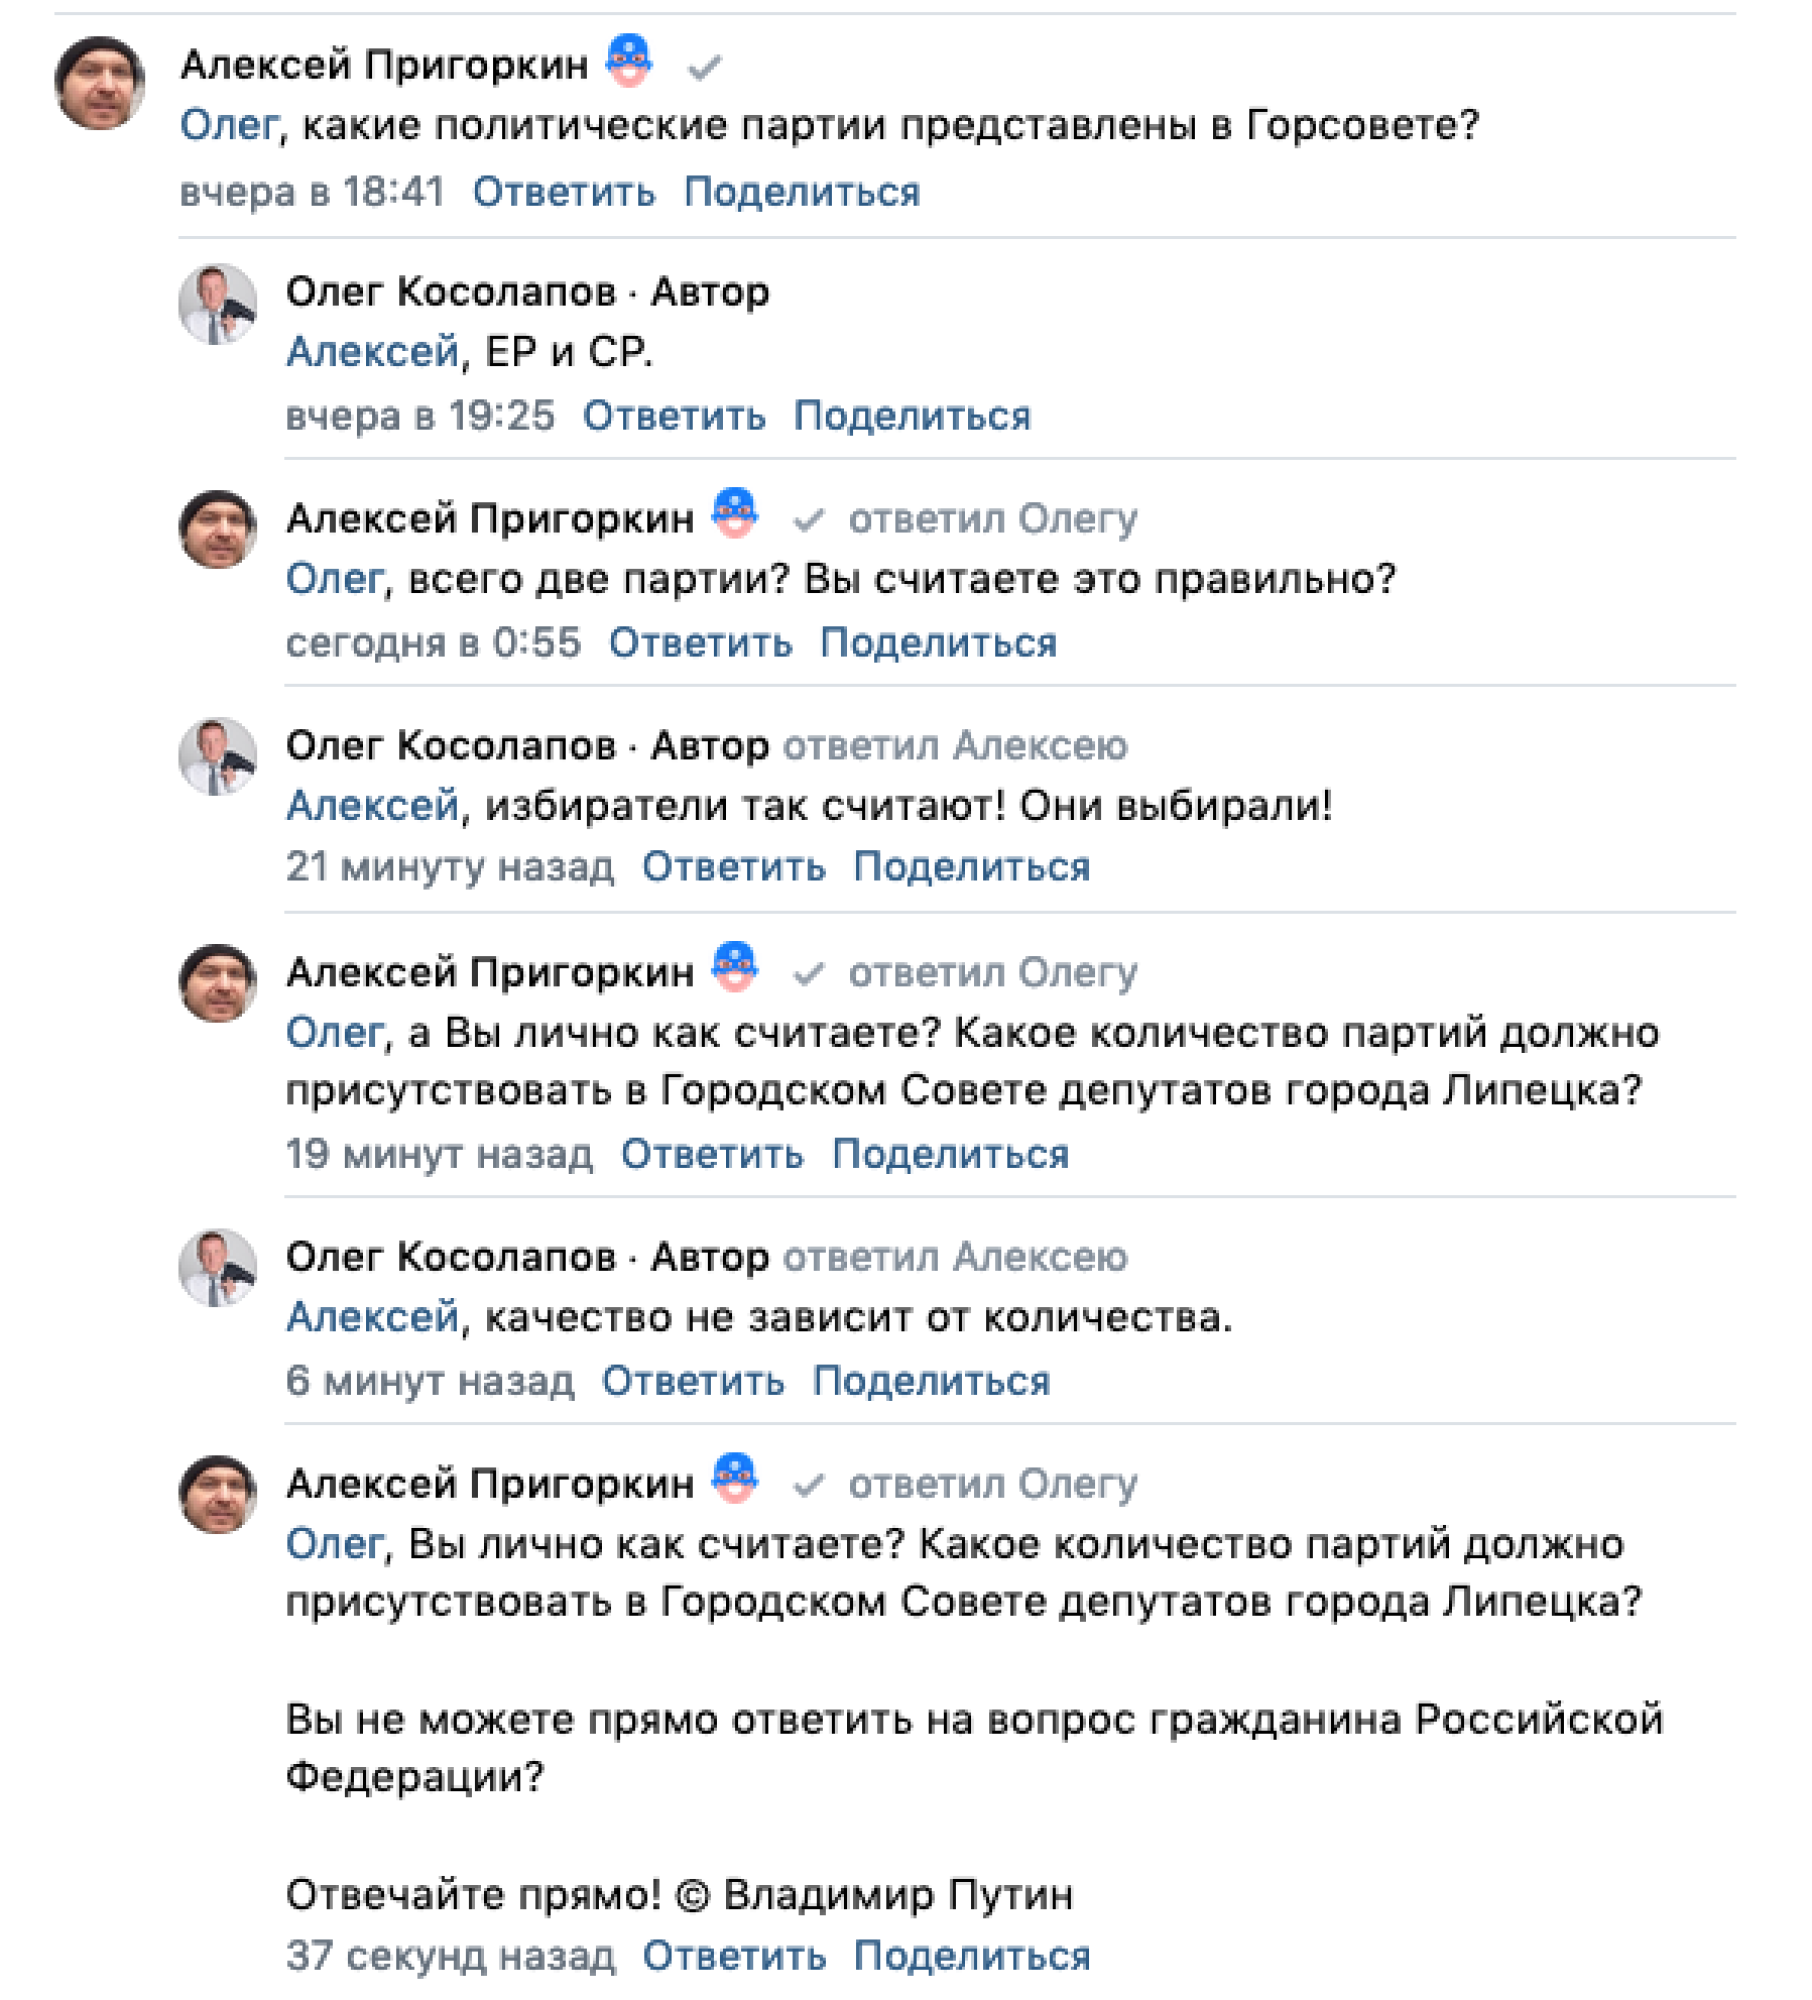Viewport: 1812px width, 2000px height.
Task: Click Ответить under the '6 минут назад' comment
Action: click(x=694, y=1382)
